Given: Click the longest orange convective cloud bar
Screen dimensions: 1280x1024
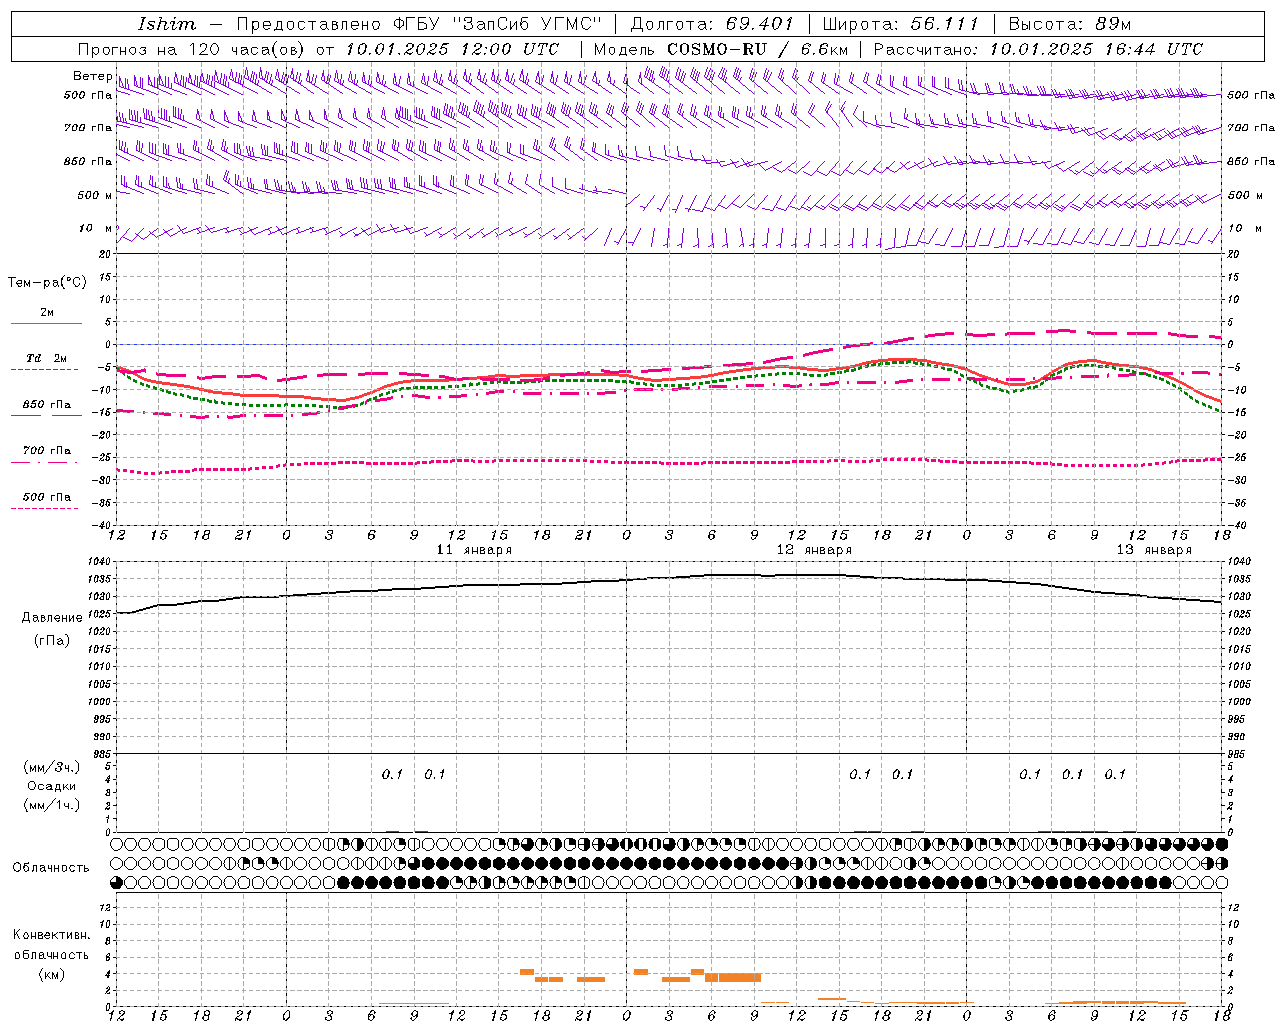Looking at the screenshot, I should click(733, 978).
